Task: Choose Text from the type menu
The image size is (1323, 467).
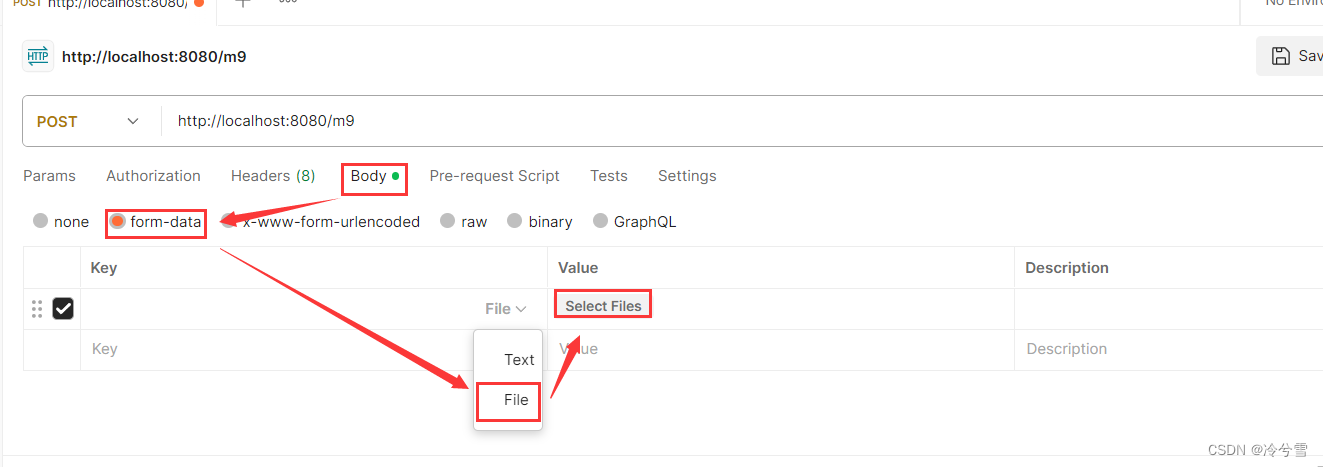Action: pyautogui.click(x=519, y=359)
